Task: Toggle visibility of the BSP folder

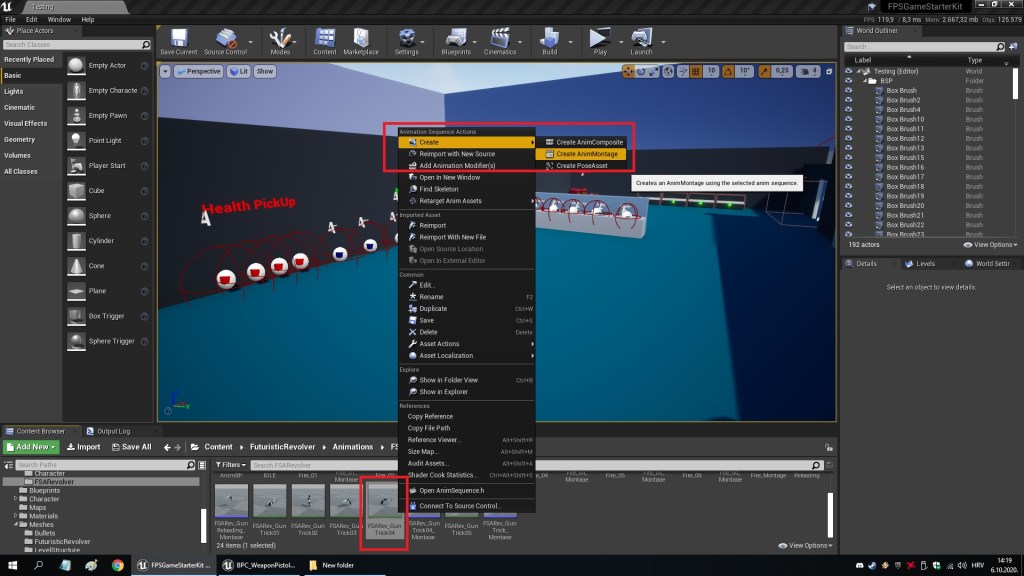Action: (850, 81)
